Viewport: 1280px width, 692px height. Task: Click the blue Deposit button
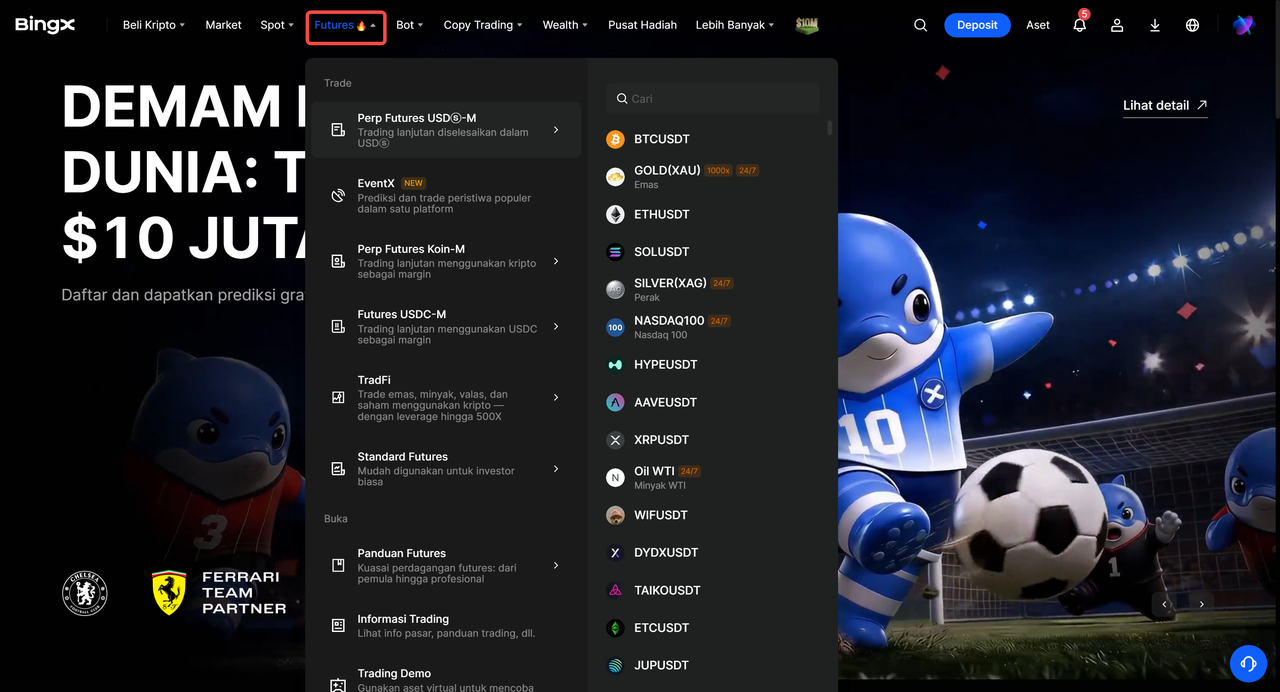click(977, 25)
